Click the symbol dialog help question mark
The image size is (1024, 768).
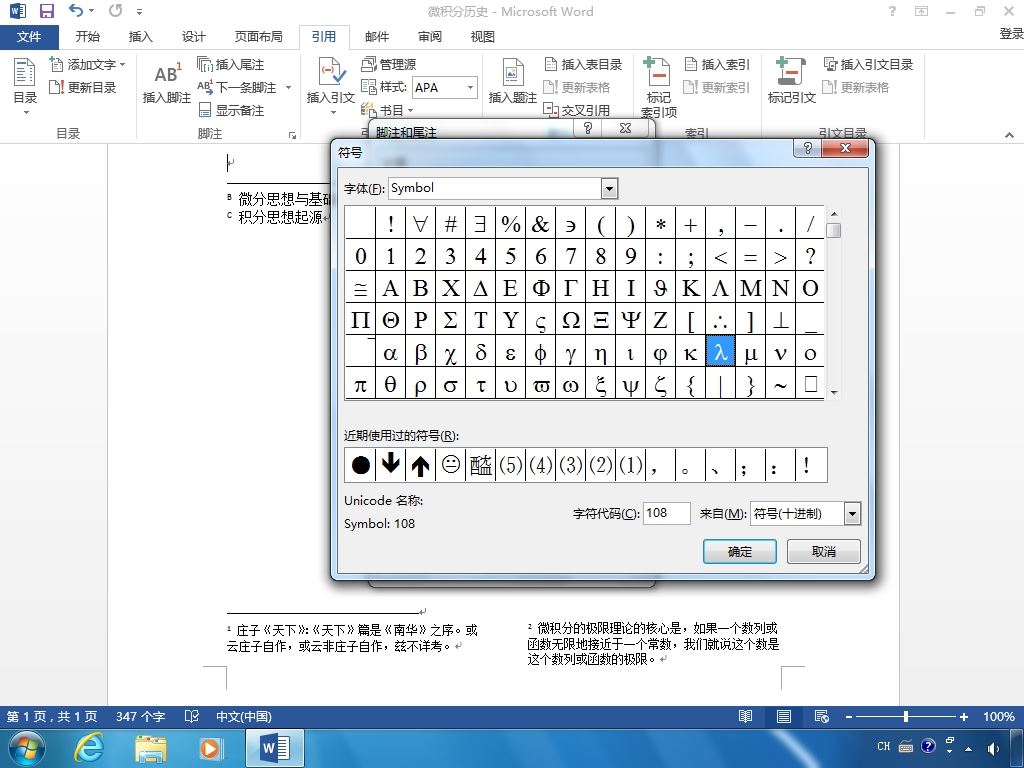tap(808, 148)
